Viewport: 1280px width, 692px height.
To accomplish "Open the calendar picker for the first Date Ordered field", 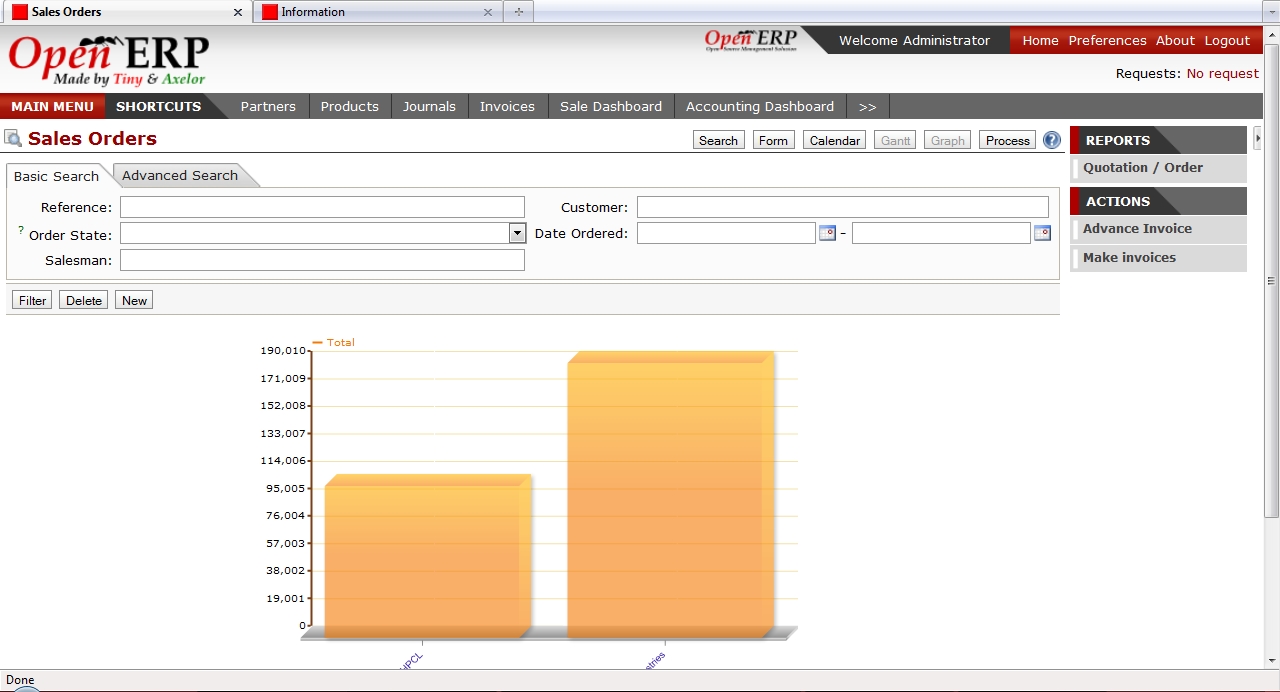I will tap(827, 232).
